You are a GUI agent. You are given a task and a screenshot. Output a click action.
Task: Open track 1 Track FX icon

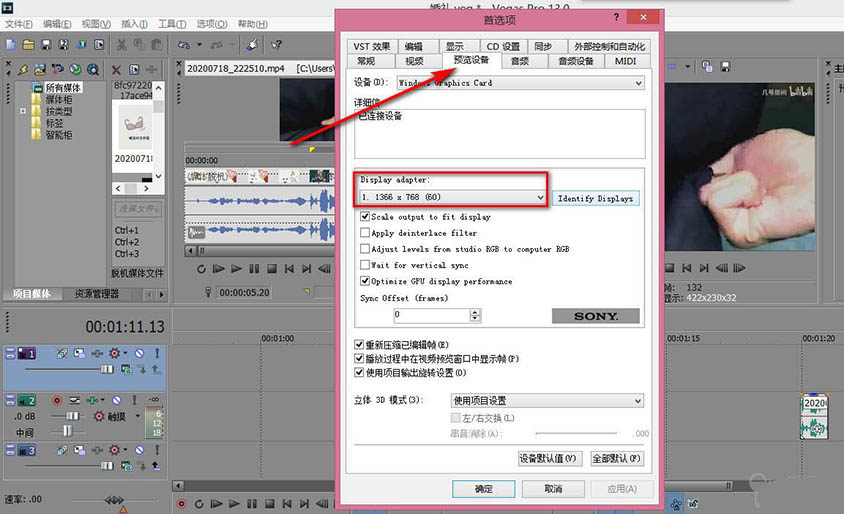click(x=97, y=353)
